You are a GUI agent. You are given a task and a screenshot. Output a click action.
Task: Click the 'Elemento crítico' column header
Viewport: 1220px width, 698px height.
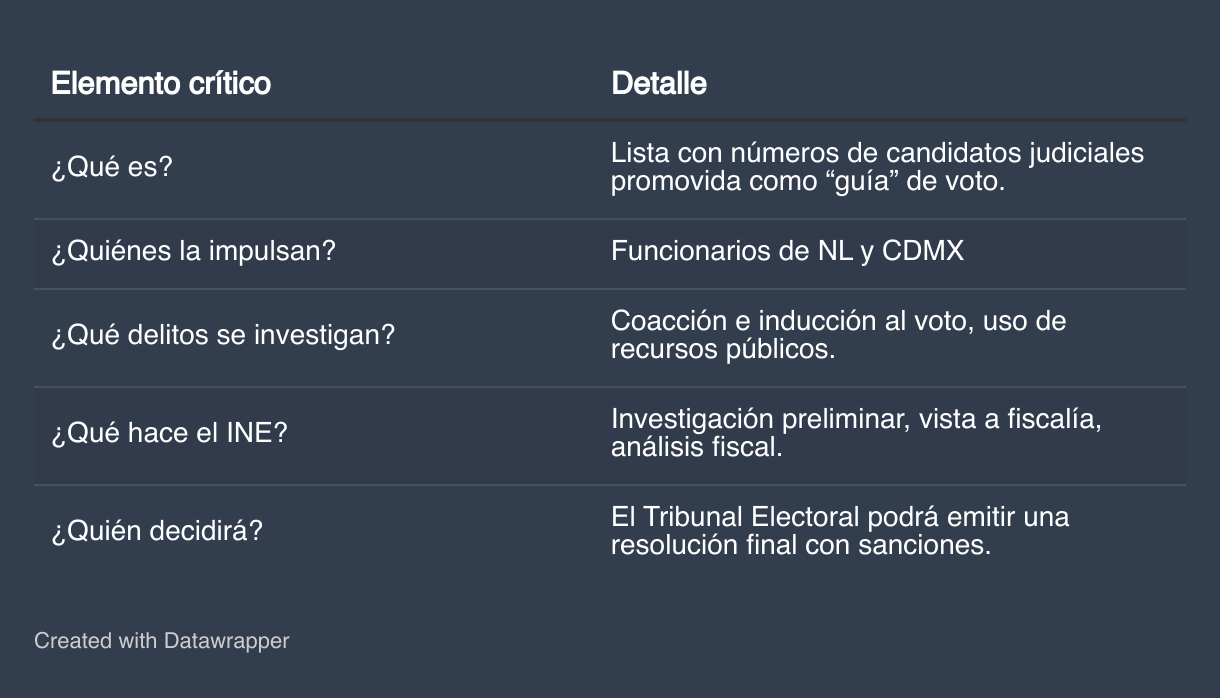click(161, 83)
